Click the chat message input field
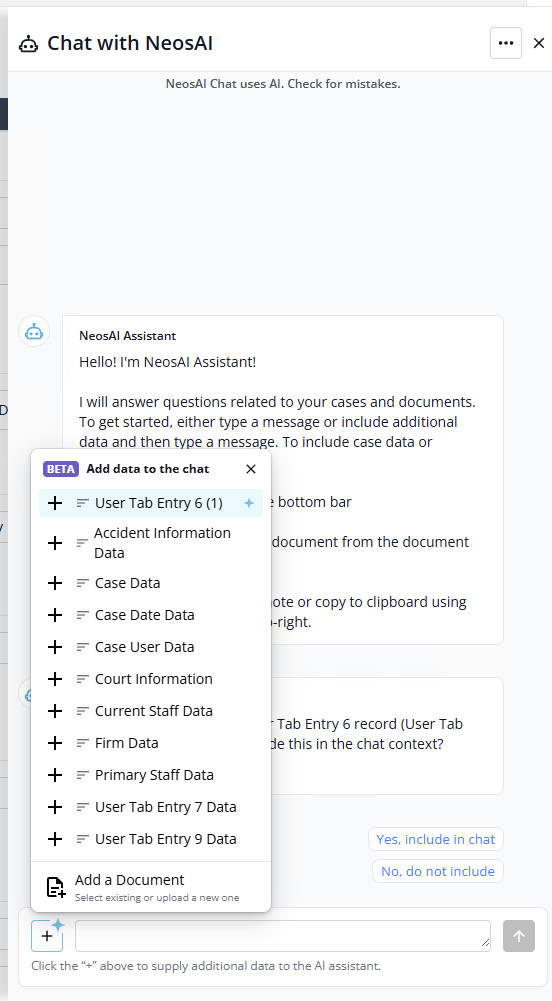 point(283,936)
